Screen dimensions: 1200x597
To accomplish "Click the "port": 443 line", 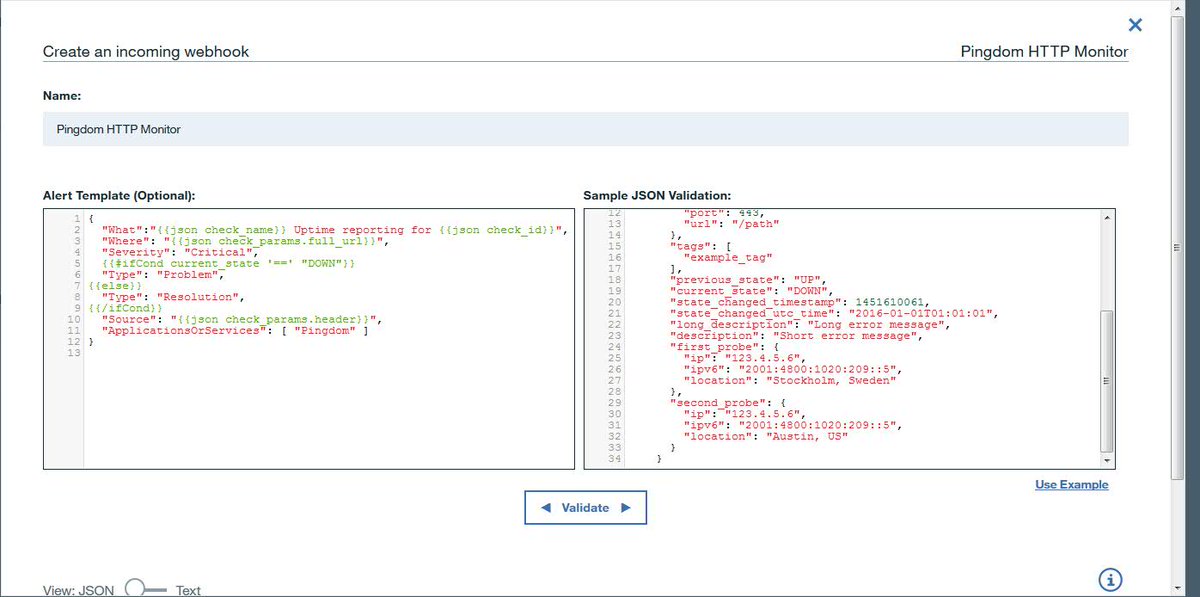I will (x=723, y=213).
